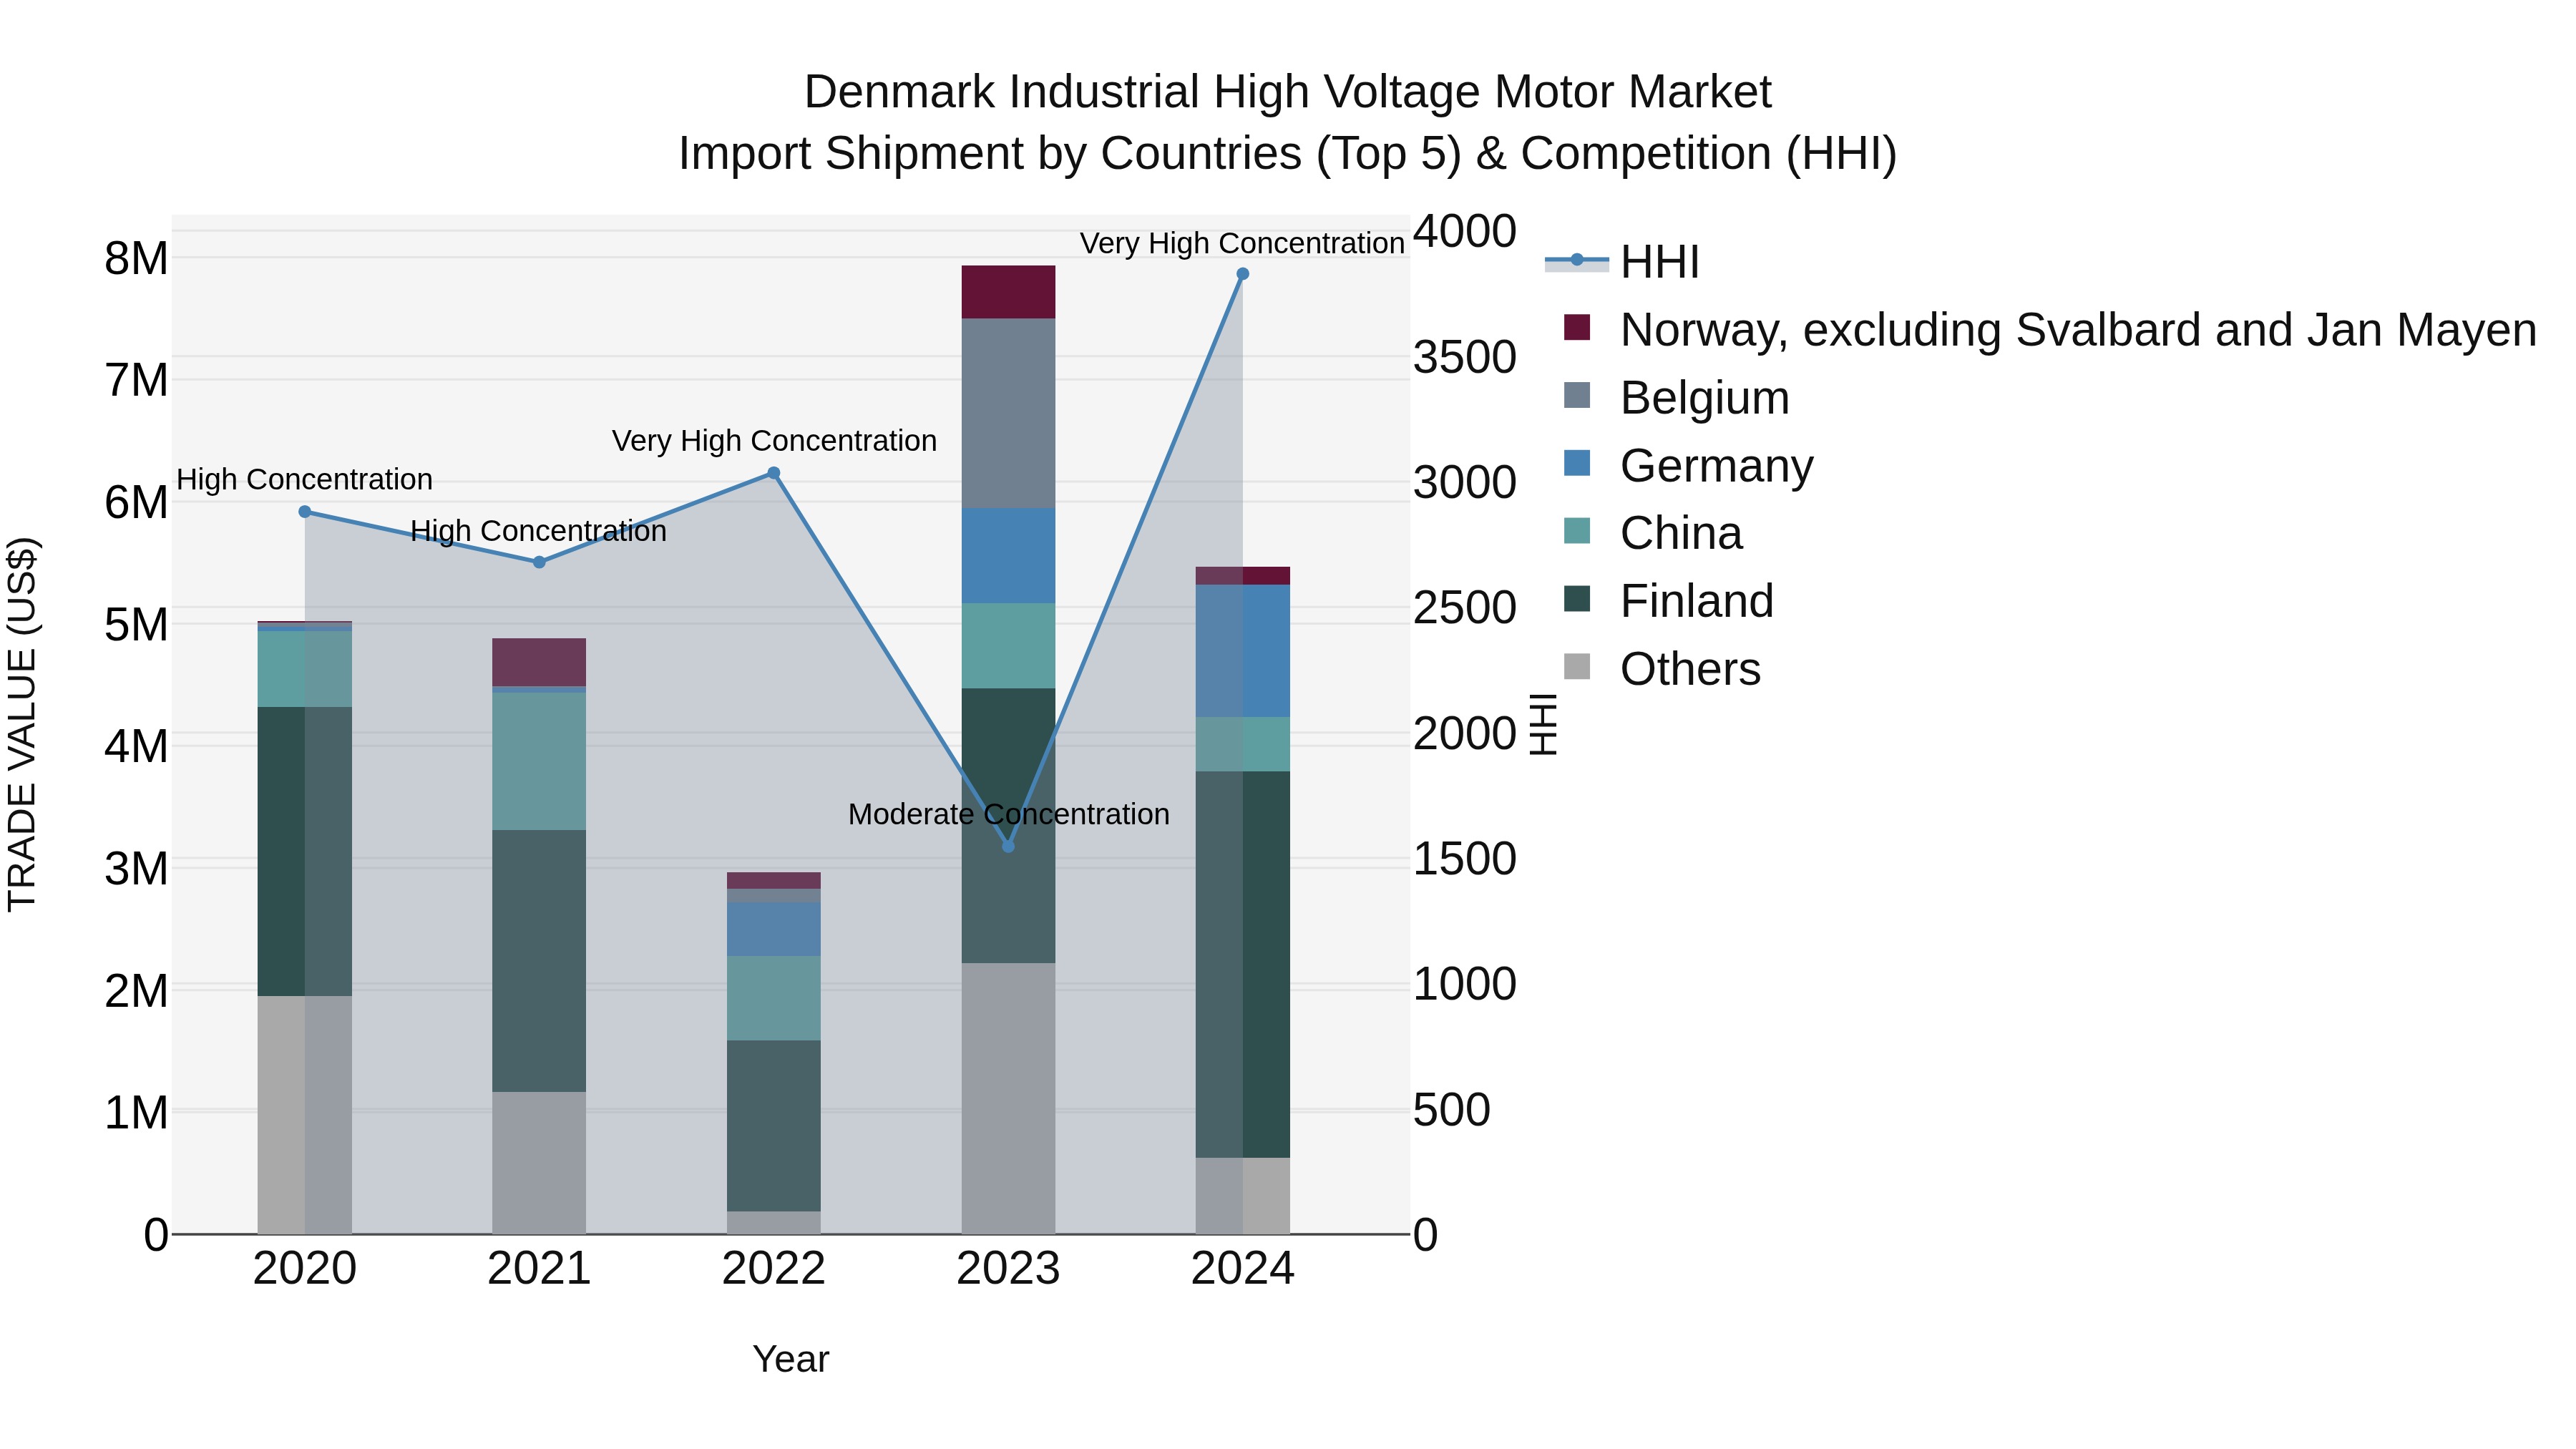Click the 2021 HHI data point
The image size is (2576, 1449).
click(539, 562)
